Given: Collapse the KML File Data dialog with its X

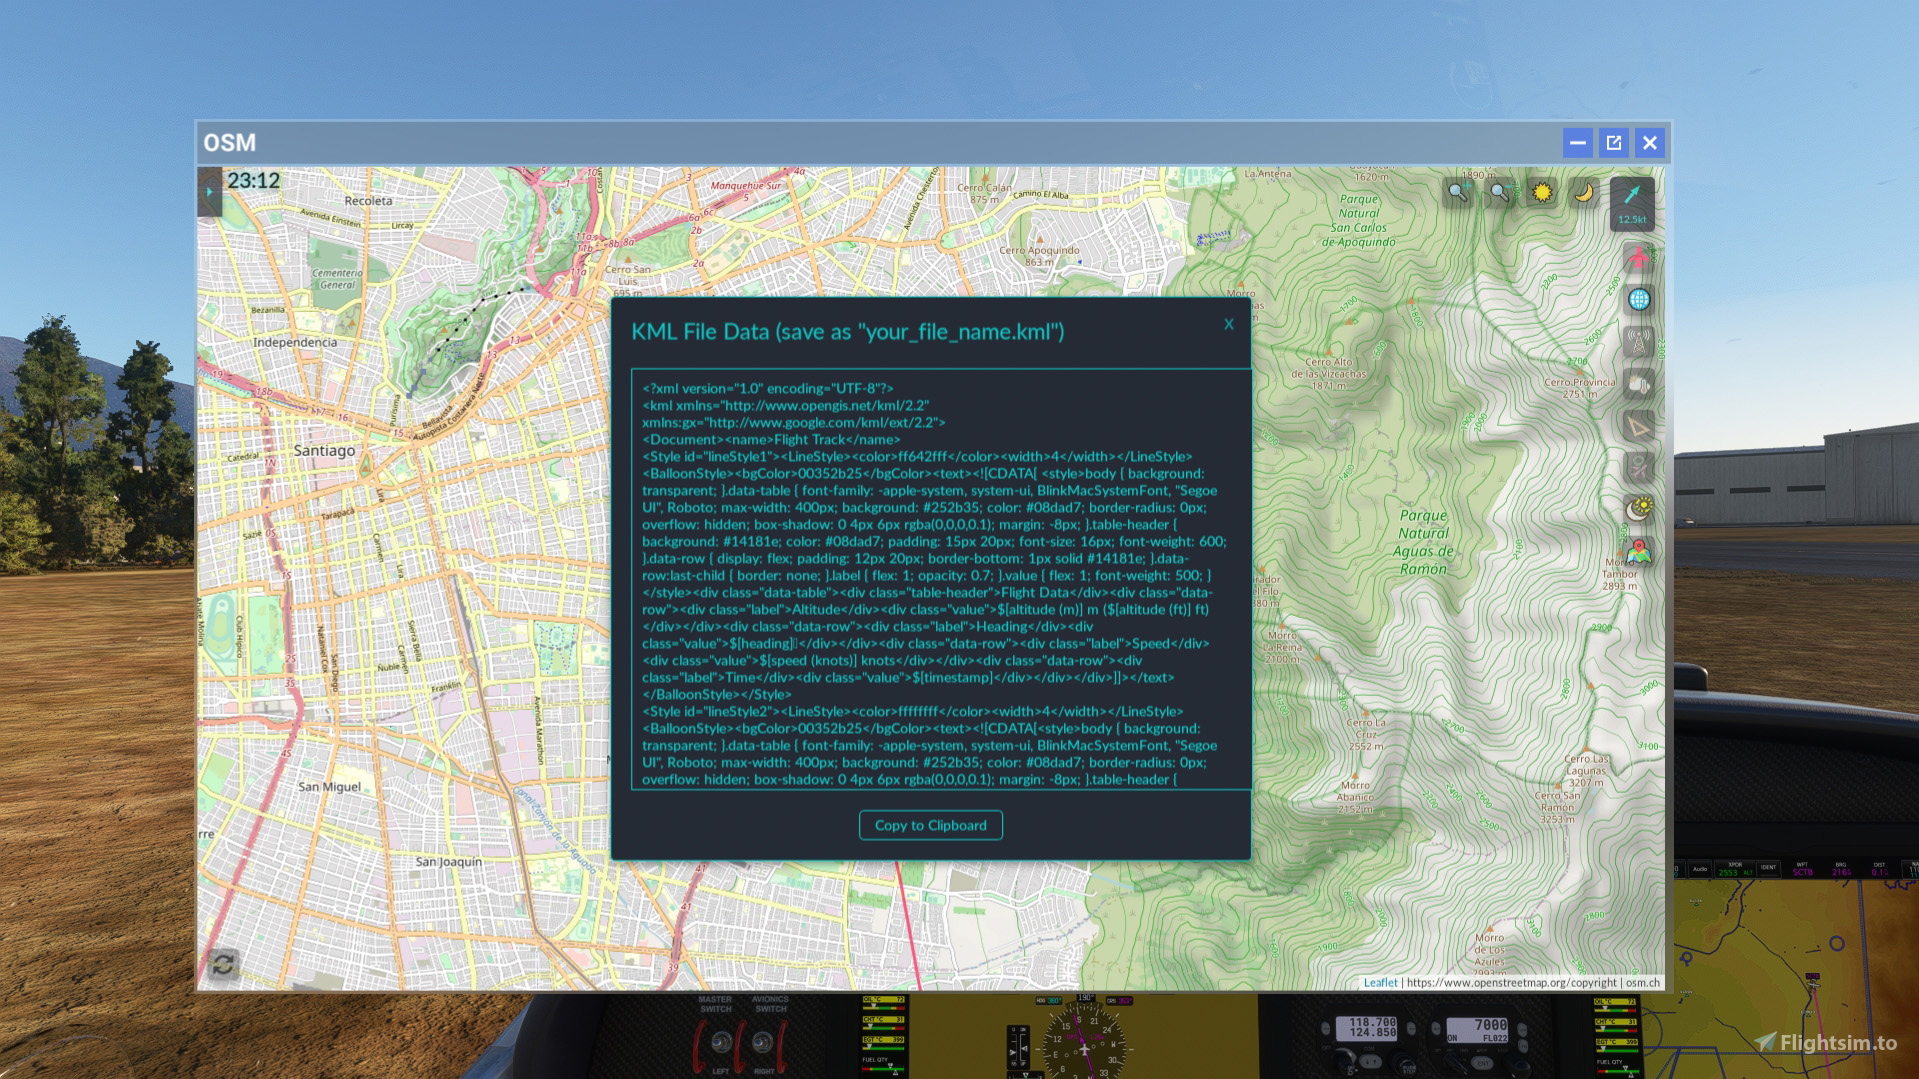Looking at the screenshot, I should click(x=1228, y=324).
